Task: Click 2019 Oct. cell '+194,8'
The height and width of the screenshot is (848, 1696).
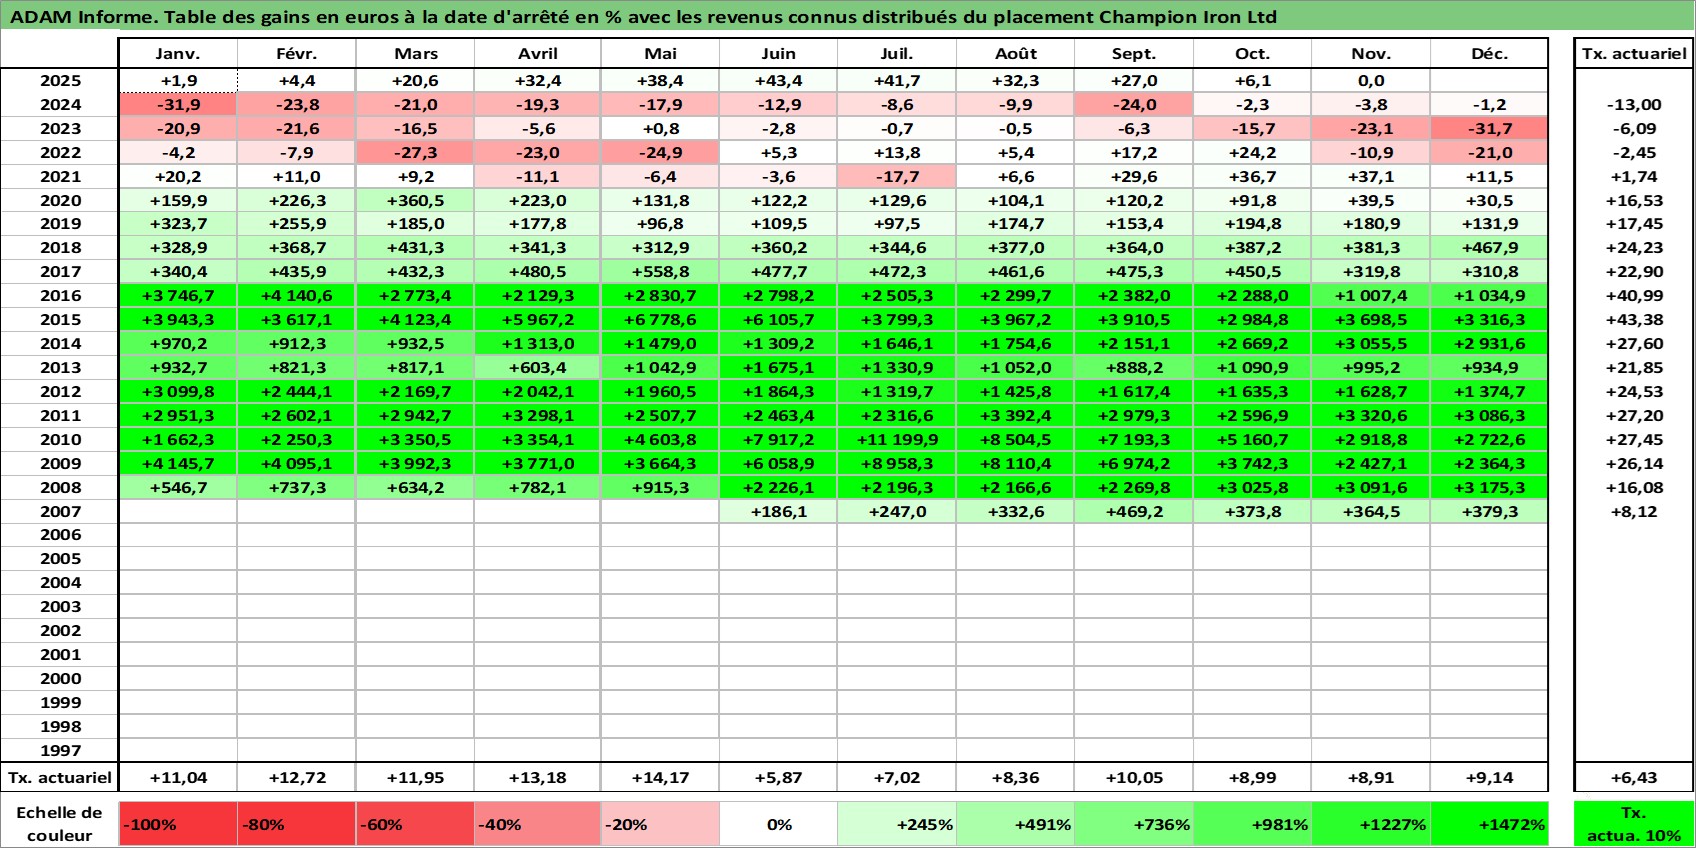Action: [1252, 224]
